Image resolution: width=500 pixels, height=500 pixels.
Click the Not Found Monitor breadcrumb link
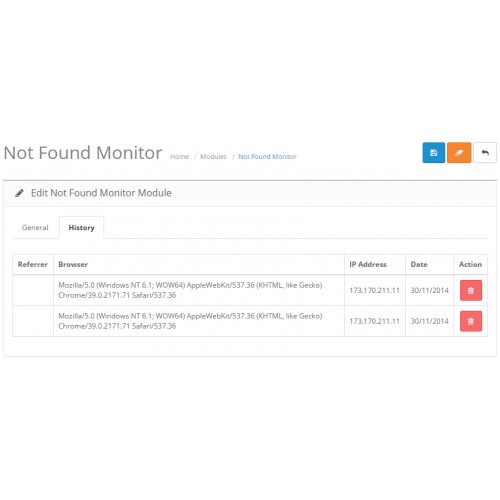click(x=267, y=157)
